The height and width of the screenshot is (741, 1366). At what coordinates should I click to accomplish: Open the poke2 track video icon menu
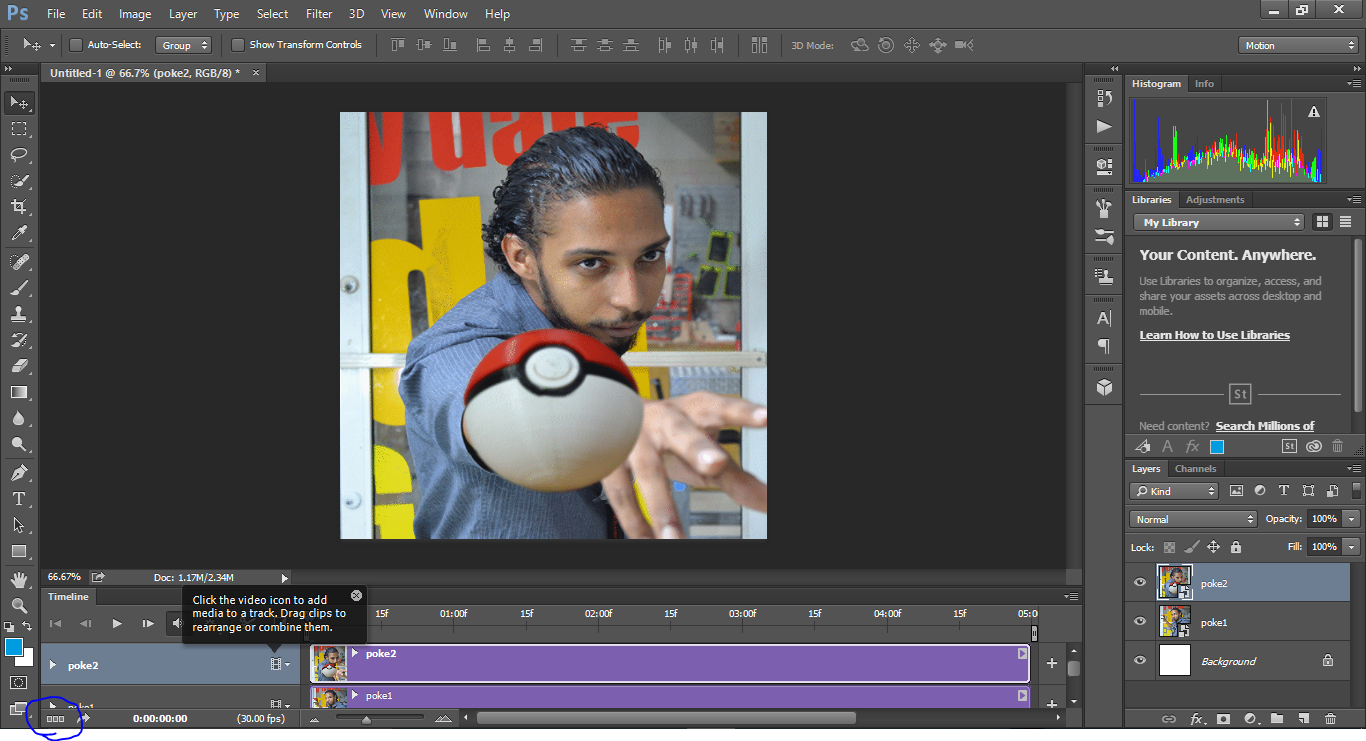(280, 665)
